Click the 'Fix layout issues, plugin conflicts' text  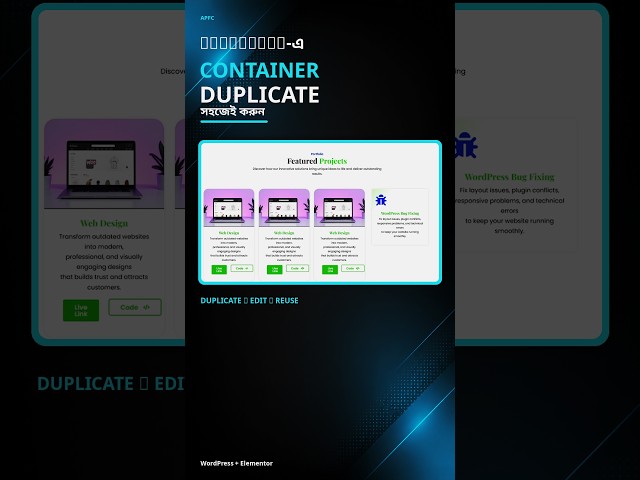pos(509,190)
